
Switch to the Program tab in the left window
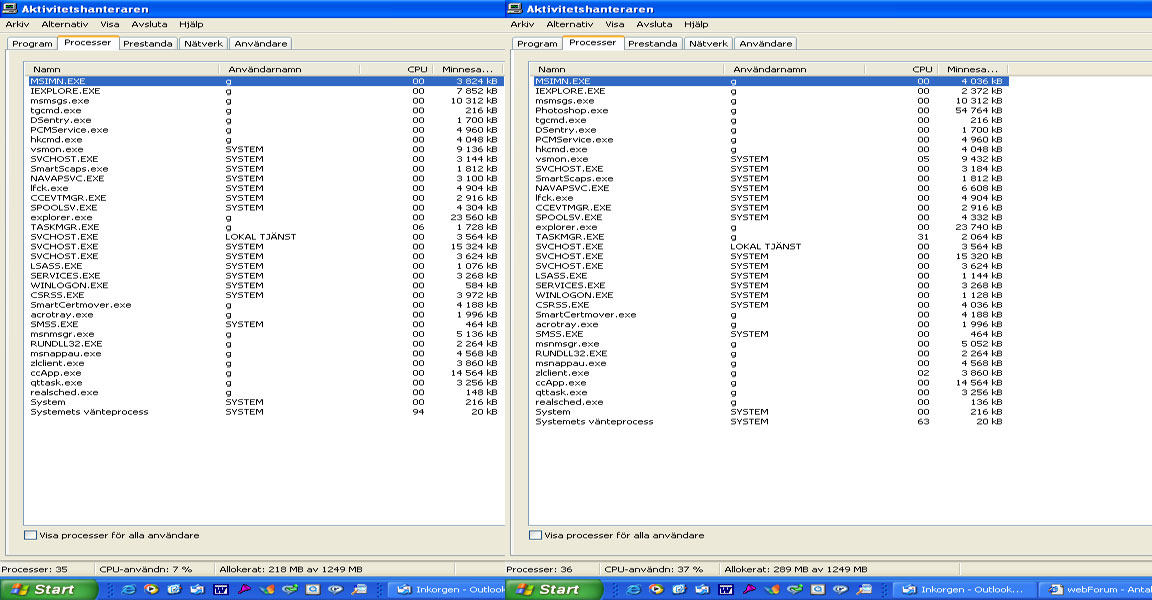(32, 43)
